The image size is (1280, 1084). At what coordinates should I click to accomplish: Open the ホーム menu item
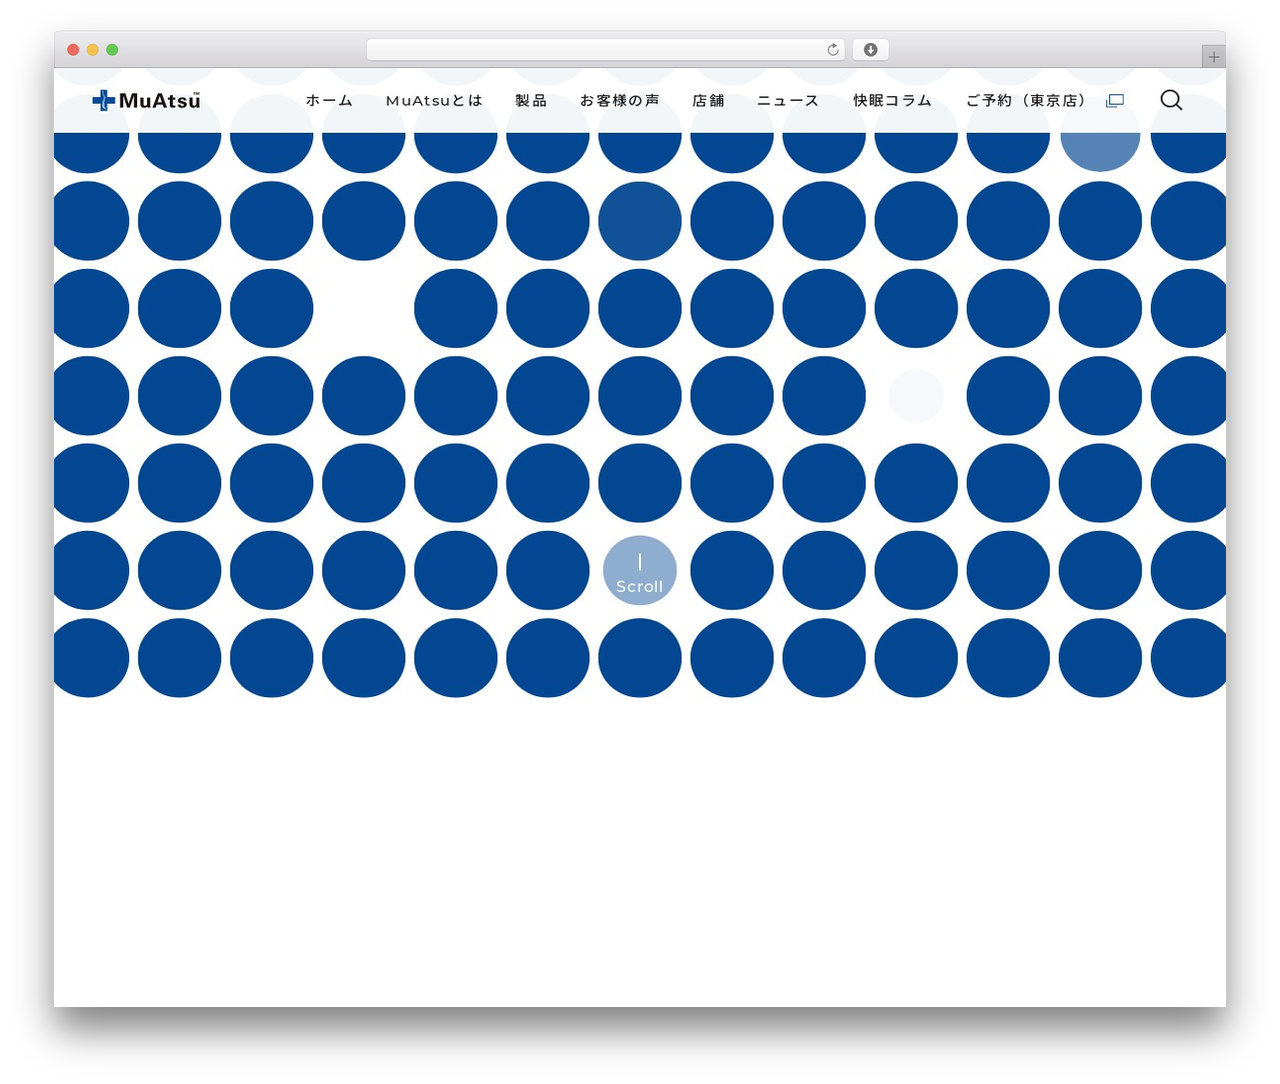(x=329, y=101)
